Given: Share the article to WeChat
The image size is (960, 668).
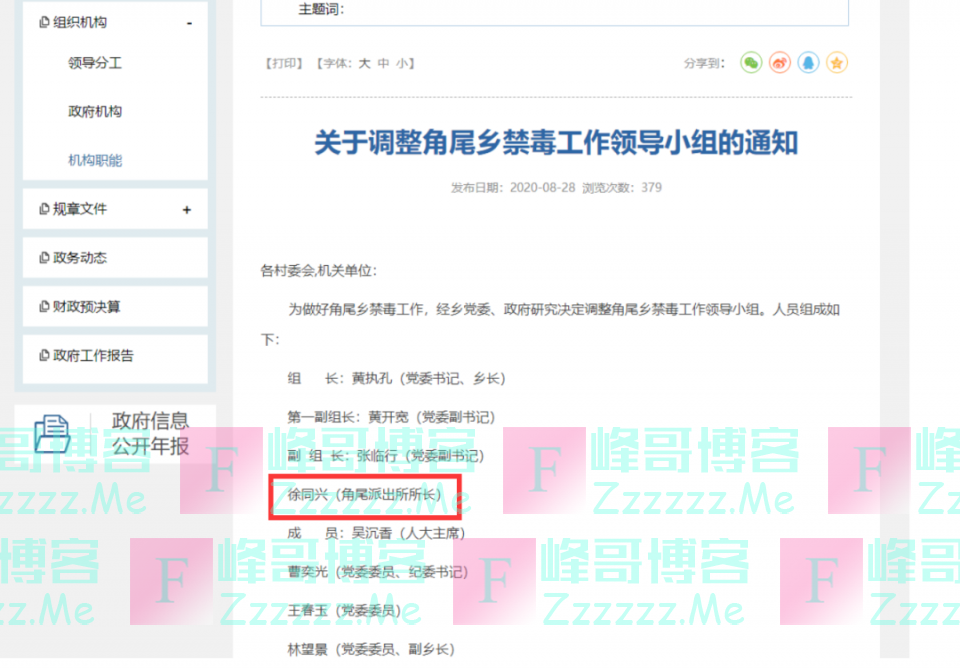Looking at the screenshot, I should tap(751, 63).
